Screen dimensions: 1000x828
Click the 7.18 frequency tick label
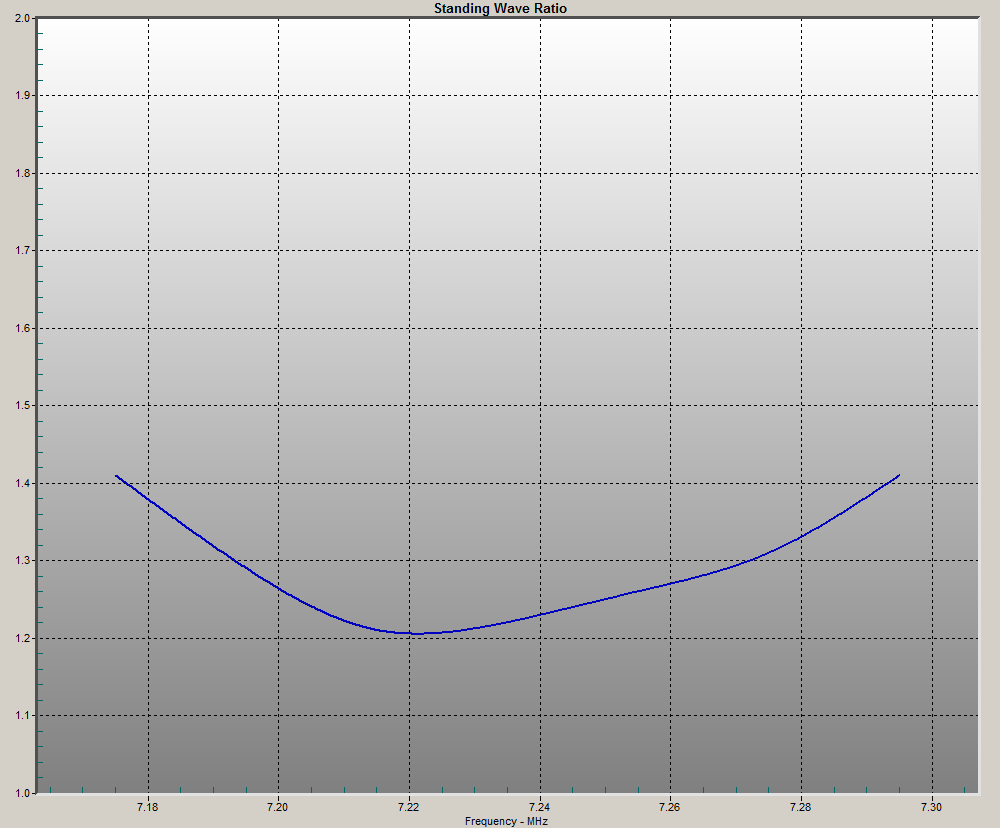coord(147,807)
